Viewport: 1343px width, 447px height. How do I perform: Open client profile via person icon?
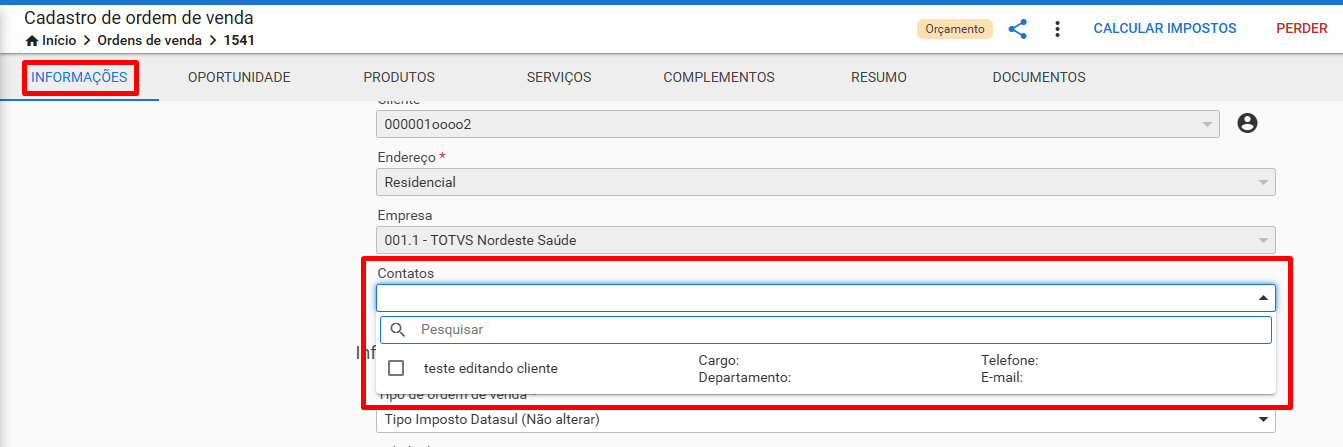coord(1247,123)
